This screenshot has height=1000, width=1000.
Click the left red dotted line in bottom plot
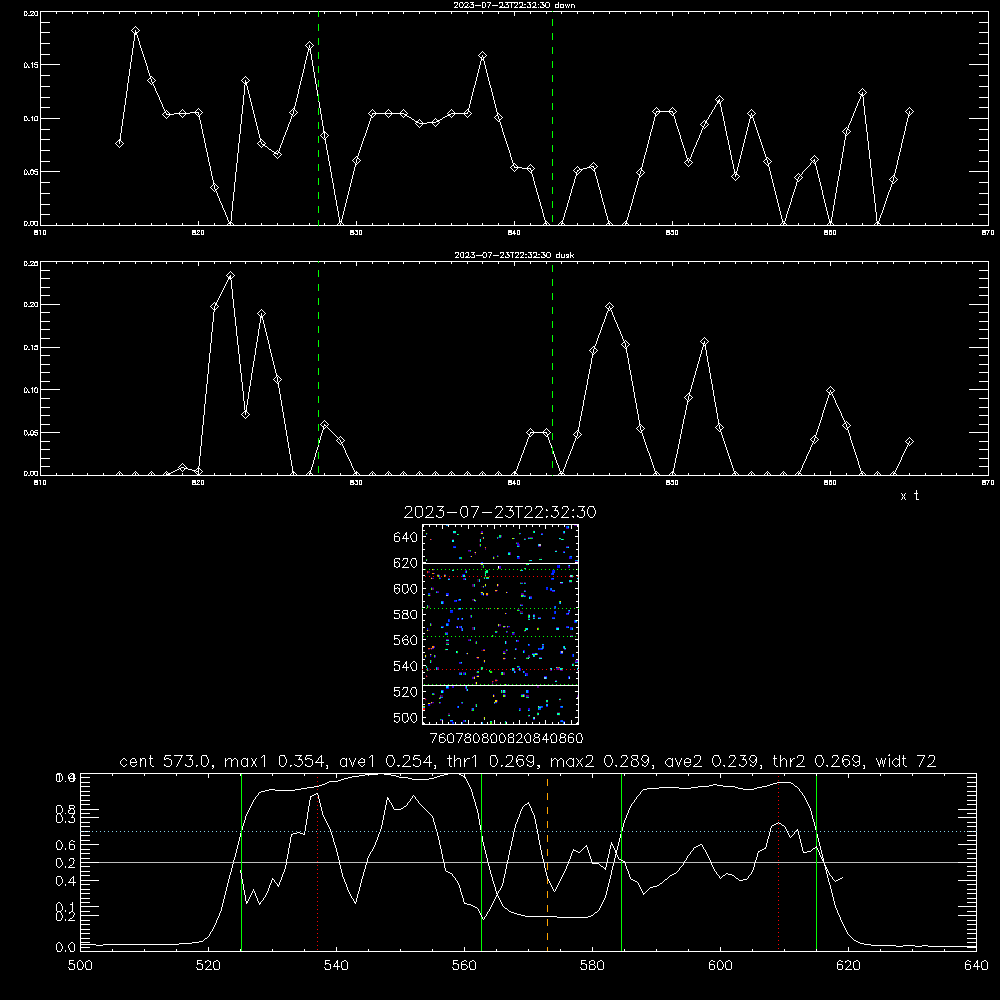(x=318, y=861)
